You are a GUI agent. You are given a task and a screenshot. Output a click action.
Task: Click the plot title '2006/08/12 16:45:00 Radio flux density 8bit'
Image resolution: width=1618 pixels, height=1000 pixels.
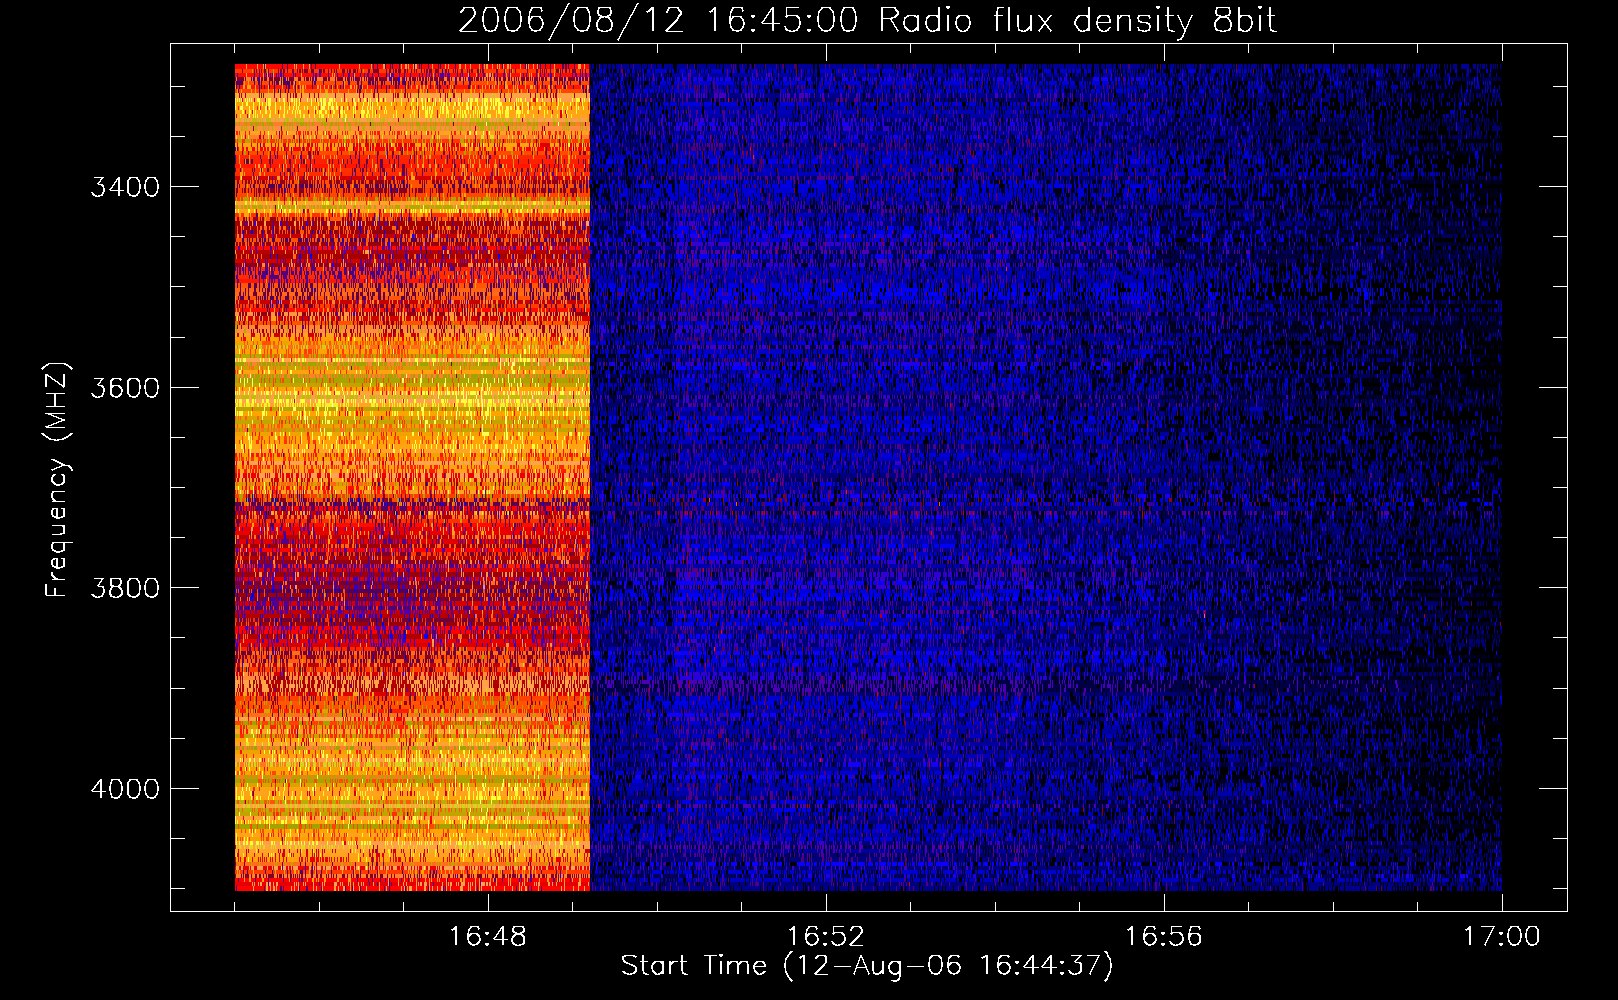click(x=867, y=21)
